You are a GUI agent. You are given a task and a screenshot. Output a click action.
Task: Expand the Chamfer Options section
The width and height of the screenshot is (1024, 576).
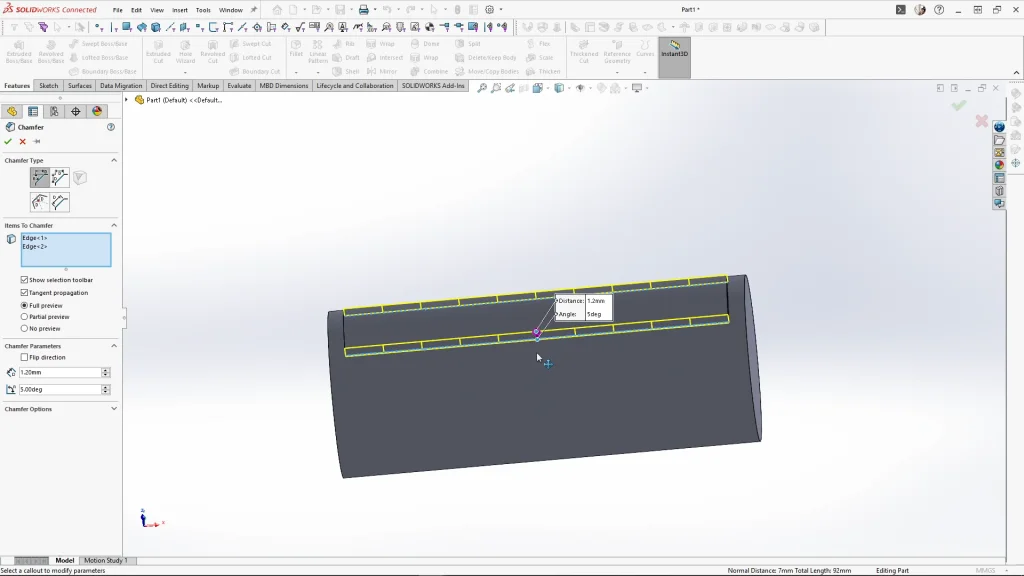point(114,409)
